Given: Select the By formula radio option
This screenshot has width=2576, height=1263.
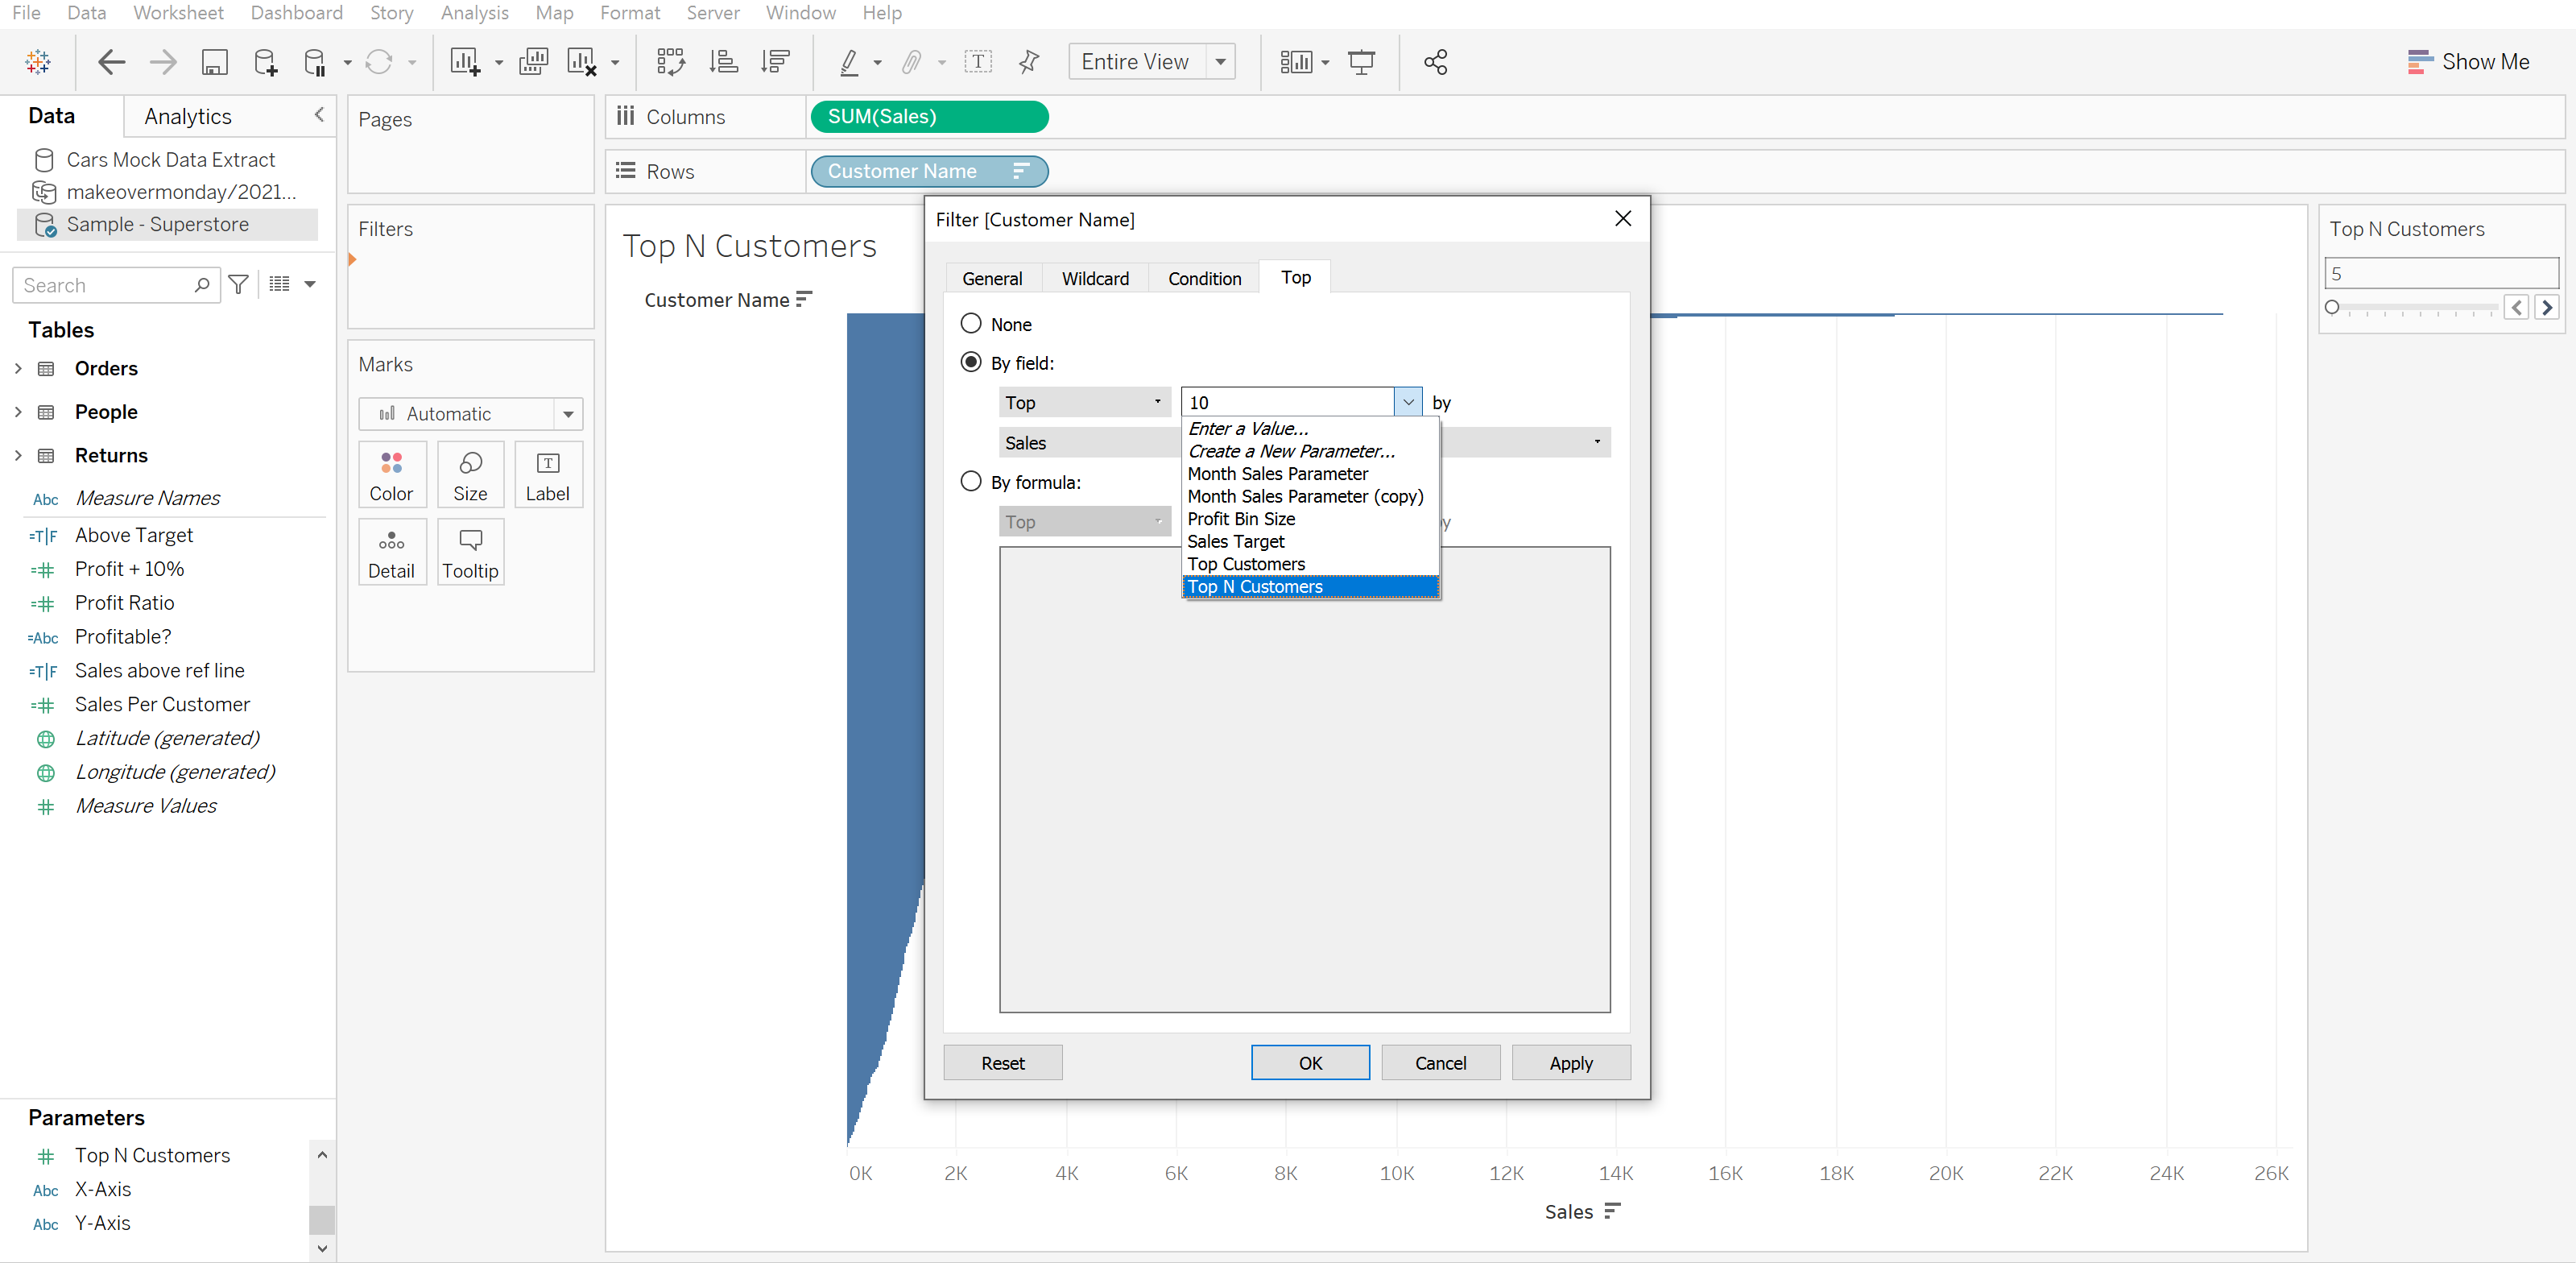Looking at the screenshot, I should (970, 481).
